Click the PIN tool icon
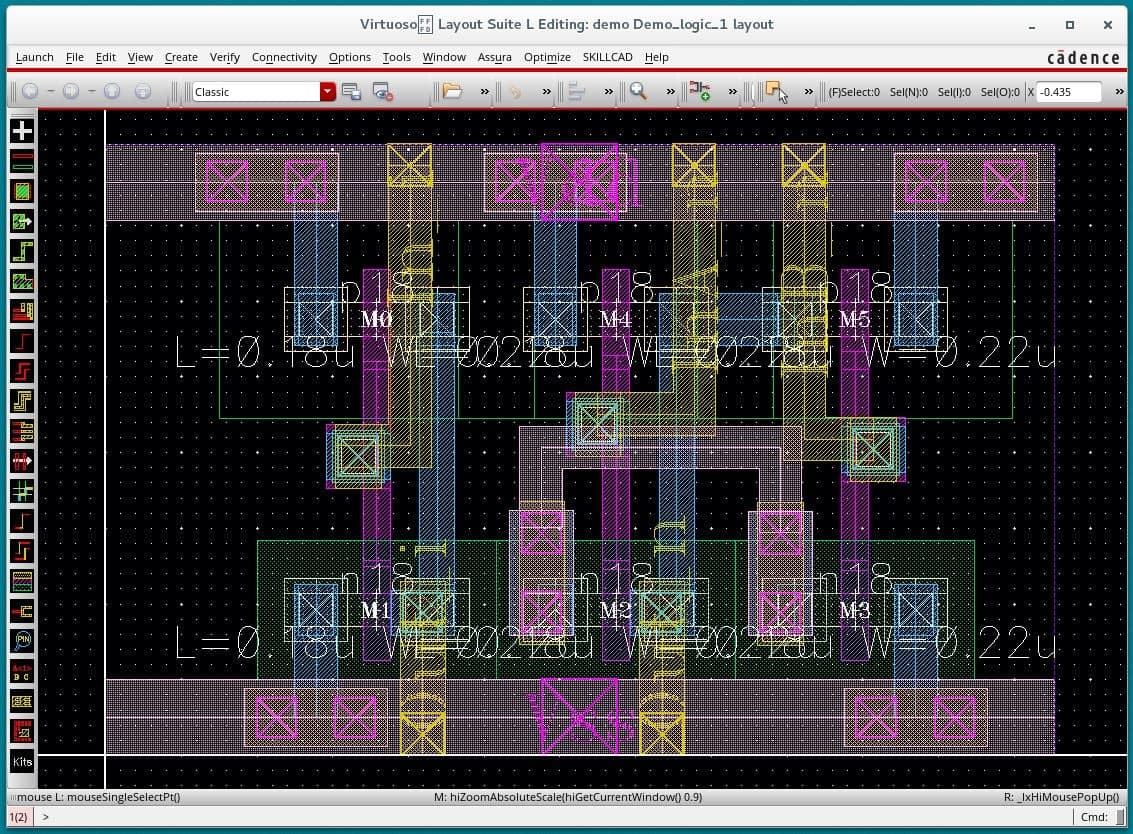 tap(21, 640)
